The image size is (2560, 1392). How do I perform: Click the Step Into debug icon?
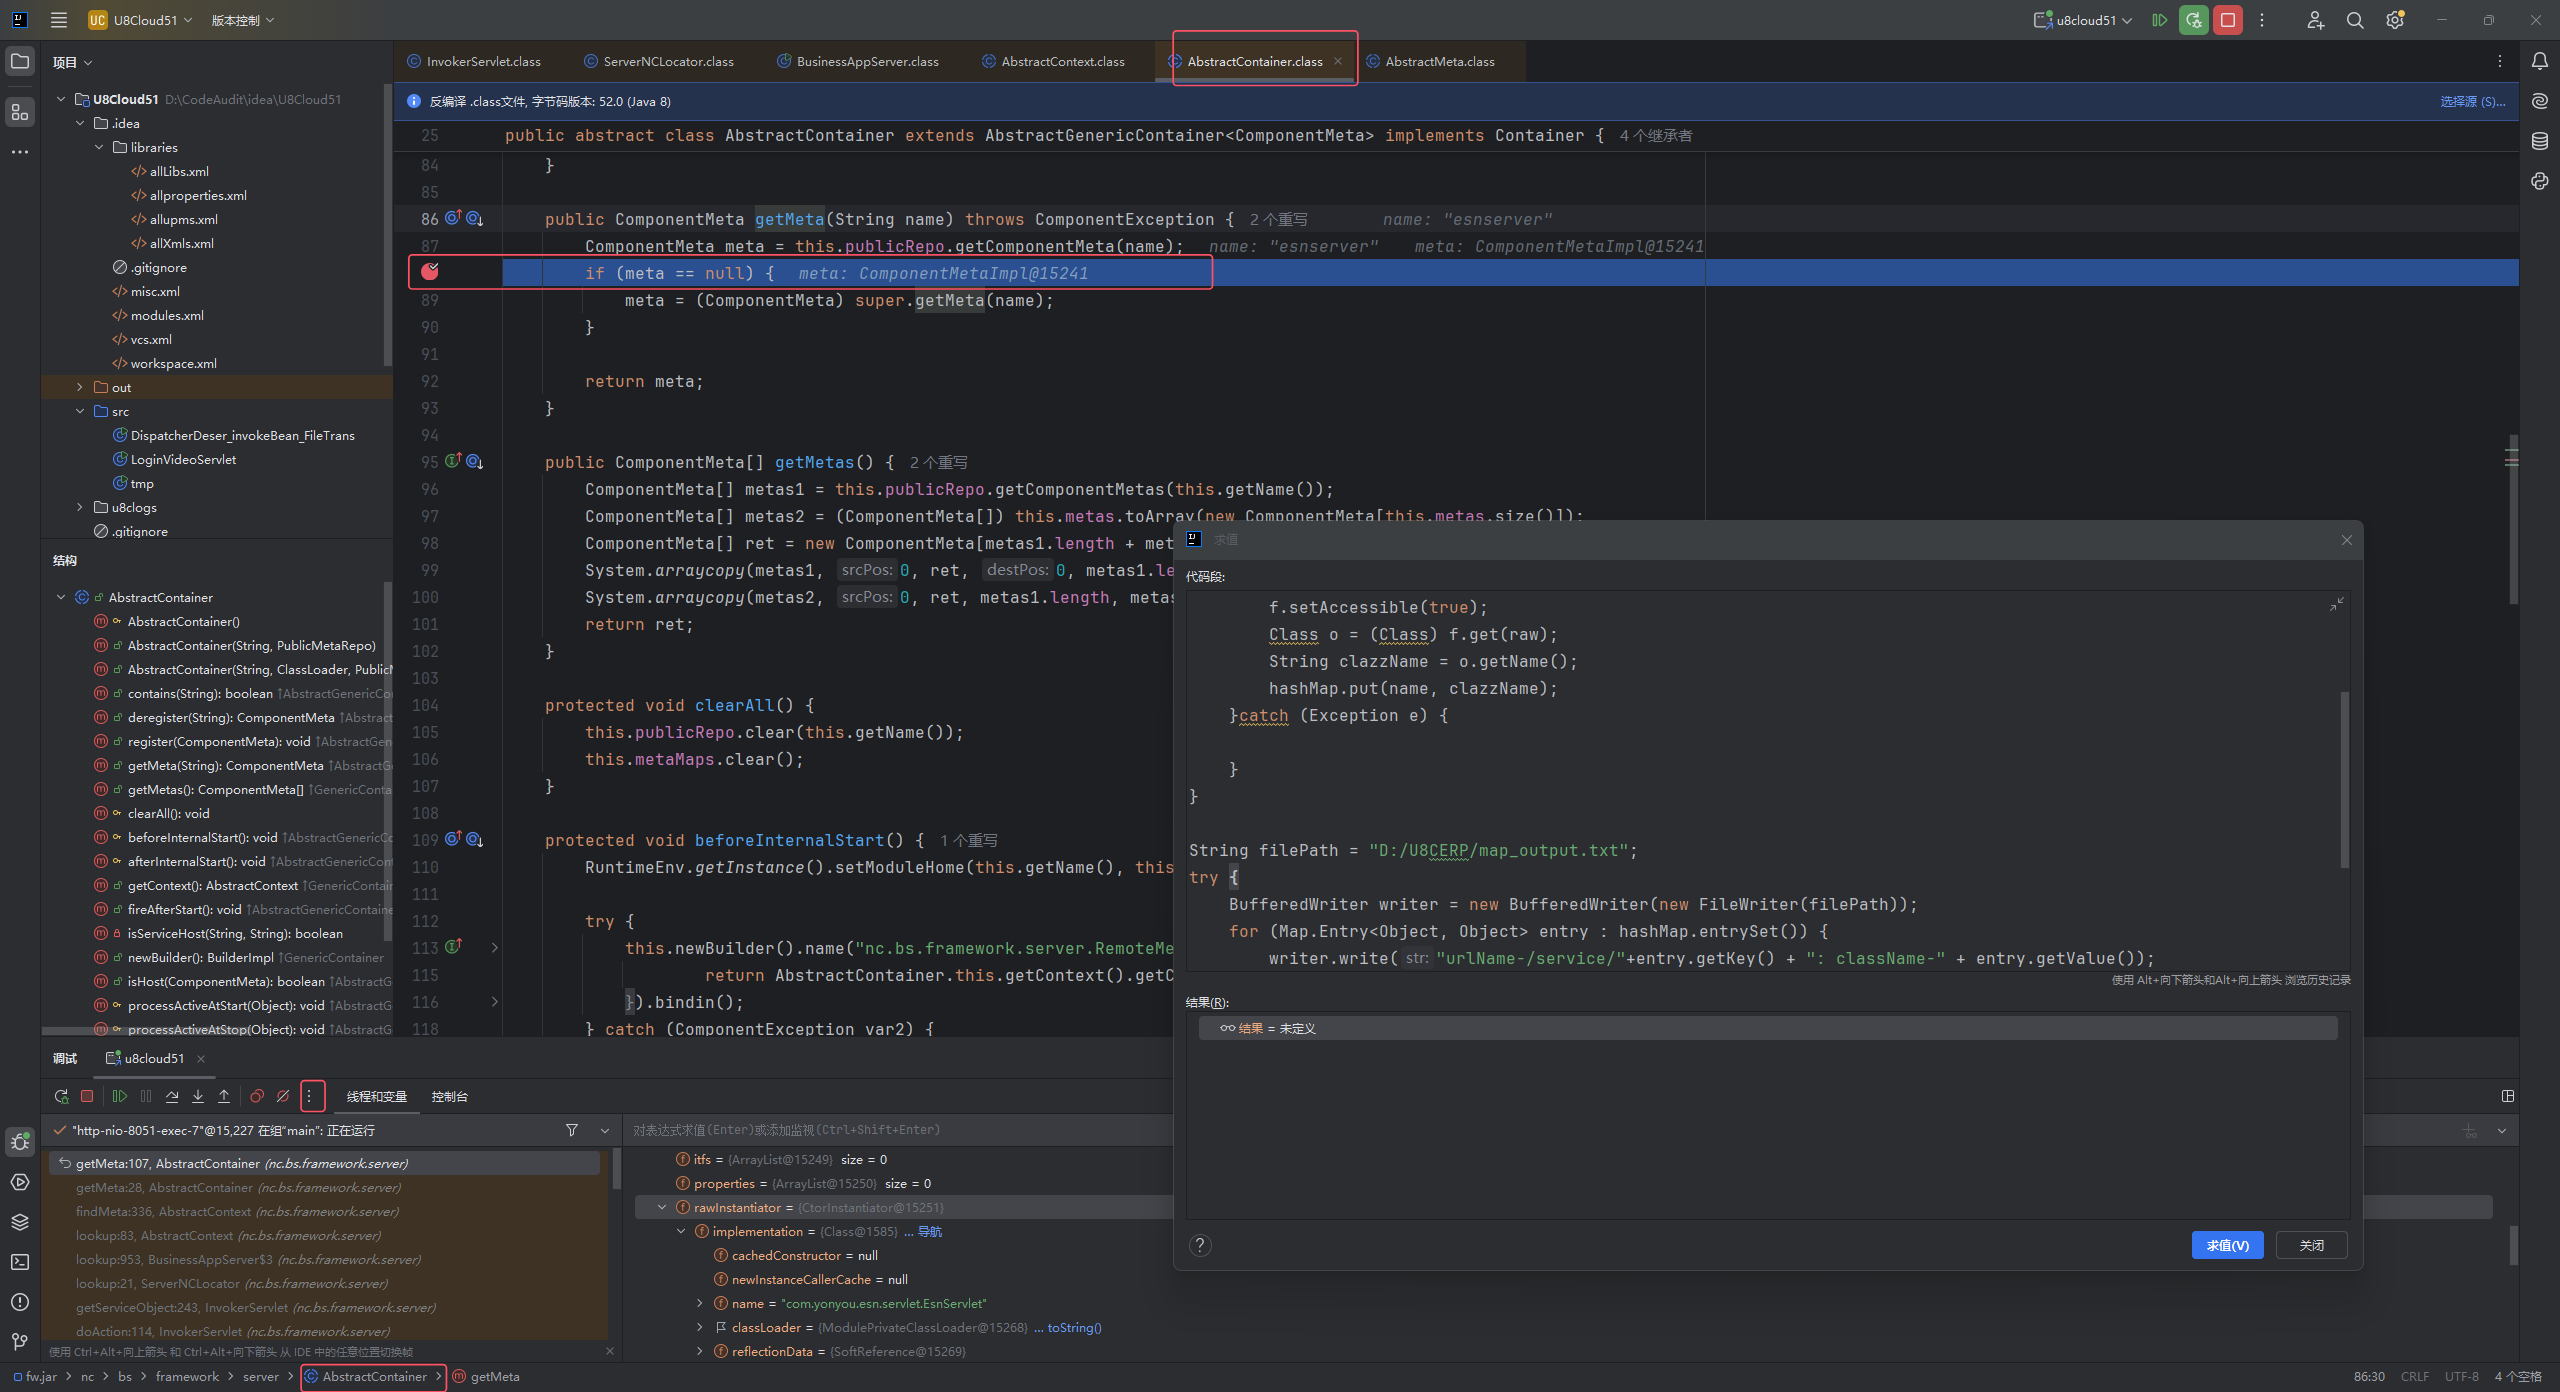tap(198, 1096)
